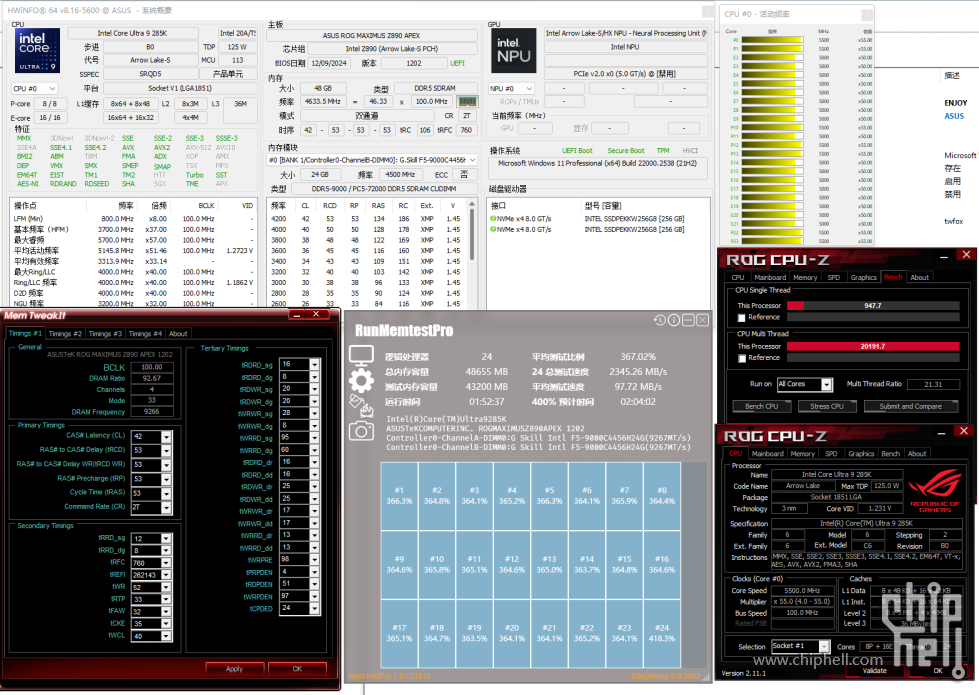This screenshot has height=695, width=979.
Task: Open Memory tab in the CPU-Z Processor window
Action: [x=802, y=454]
